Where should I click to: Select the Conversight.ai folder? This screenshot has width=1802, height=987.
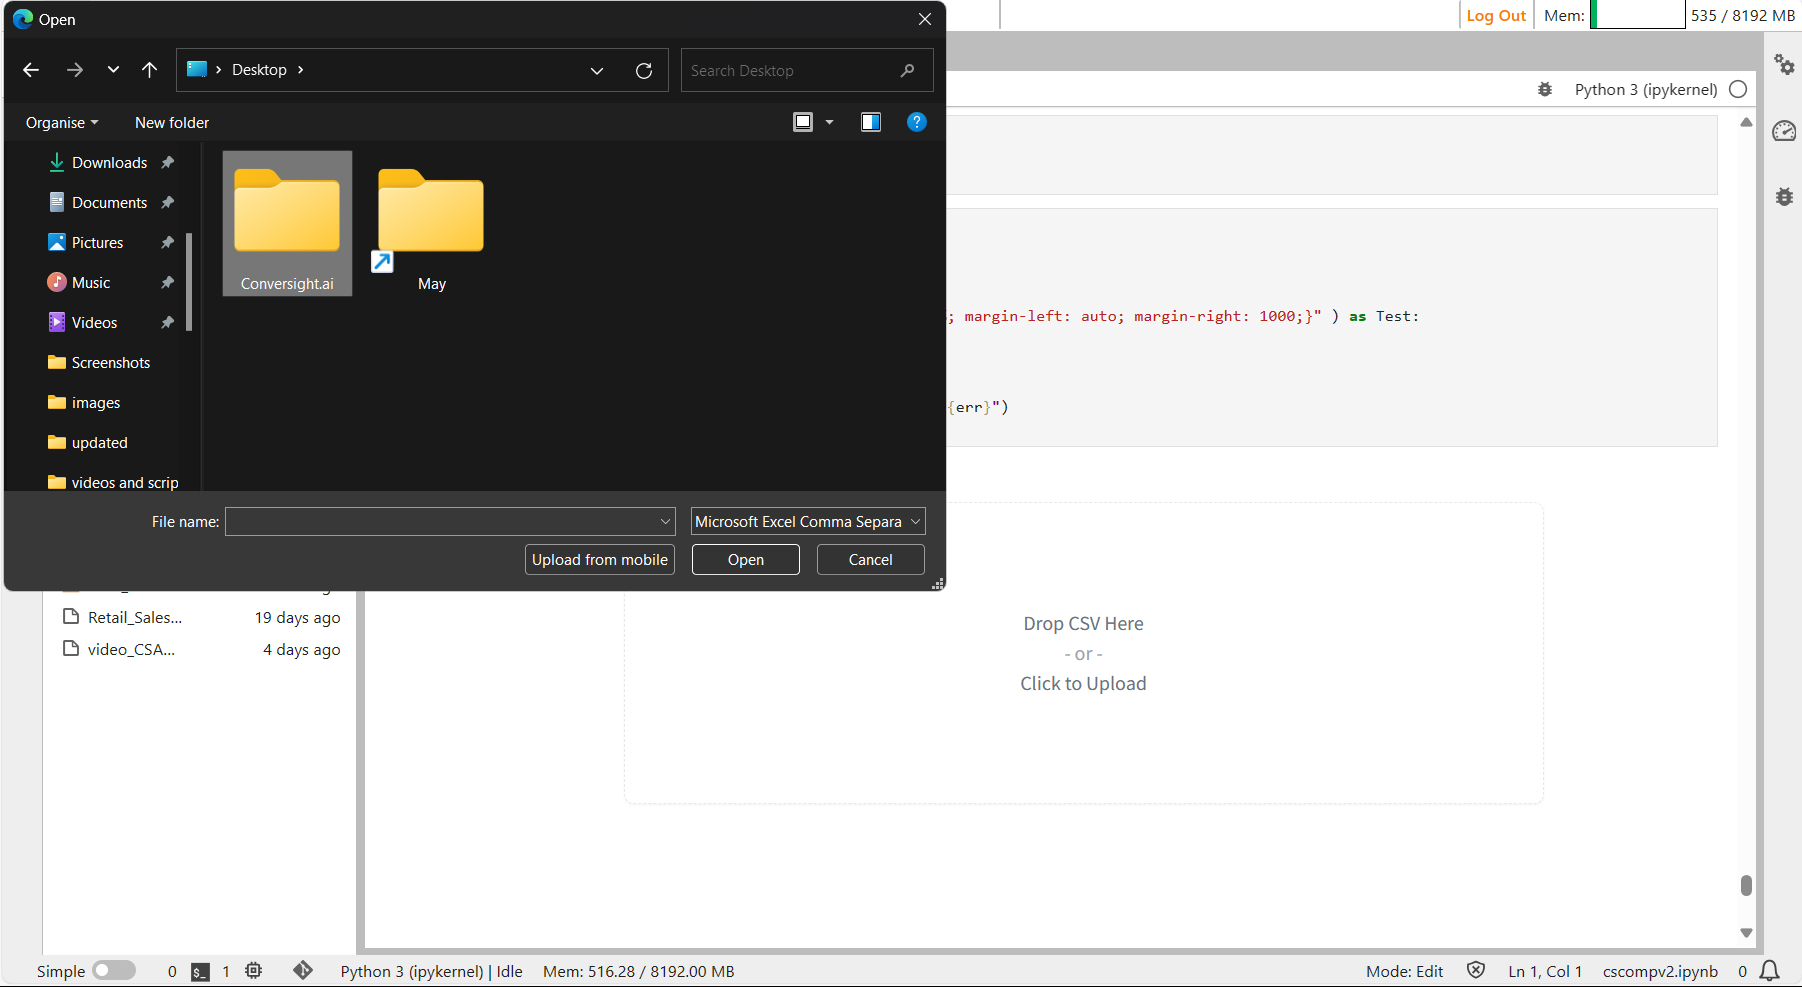[287, 224]
